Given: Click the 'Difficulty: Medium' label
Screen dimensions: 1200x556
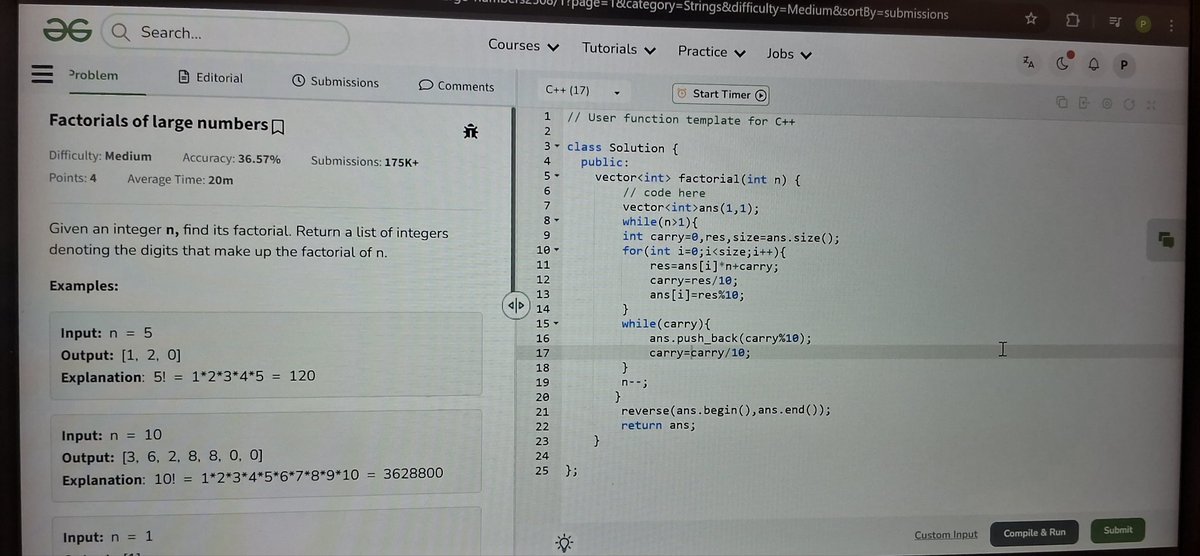Looking at the screenshot, I should [100, 156].
